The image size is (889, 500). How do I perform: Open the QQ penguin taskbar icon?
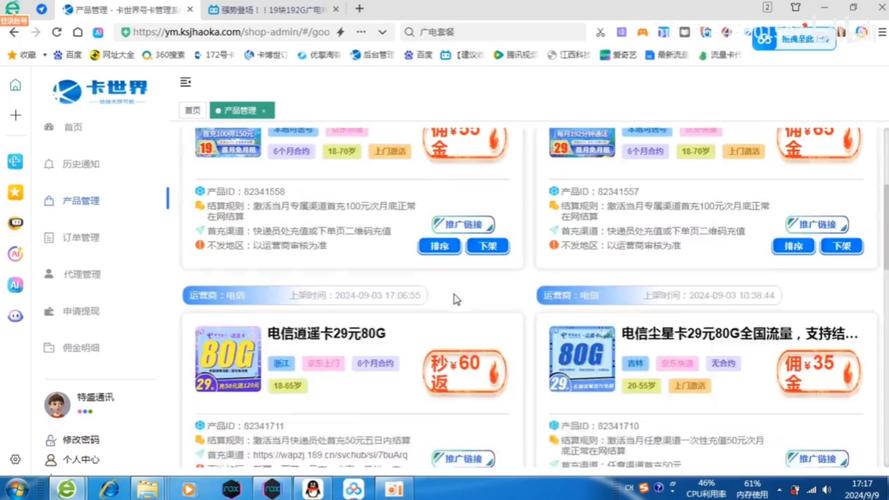point(312,489)
